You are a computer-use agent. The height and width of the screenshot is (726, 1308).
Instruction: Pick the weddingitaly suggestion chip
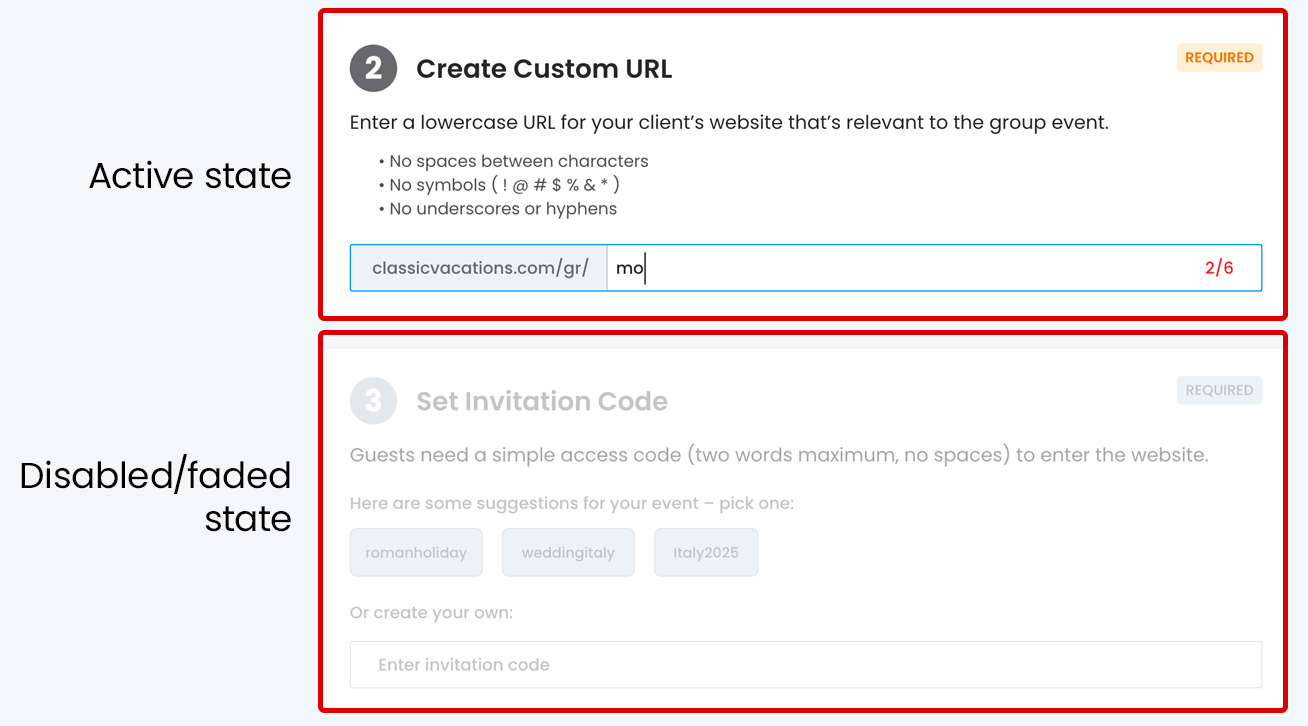pyautogui.click(x=568, y=552)
